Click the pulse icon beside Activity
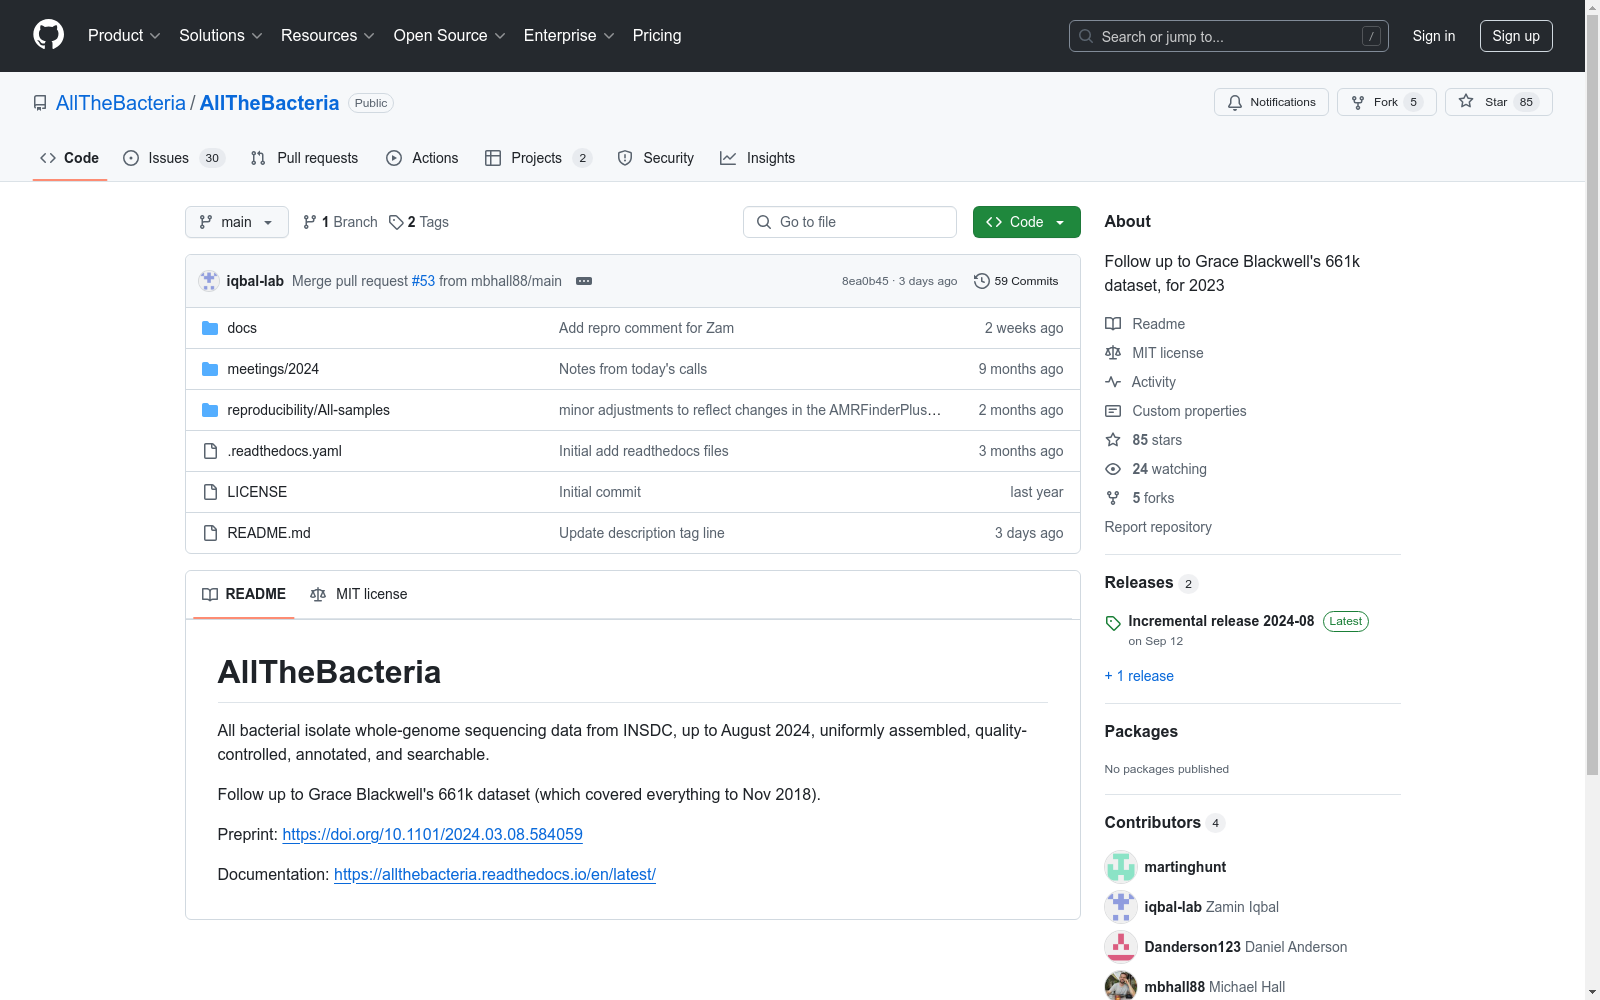The image size is (1600, 1000). (x=1113, y=382)
